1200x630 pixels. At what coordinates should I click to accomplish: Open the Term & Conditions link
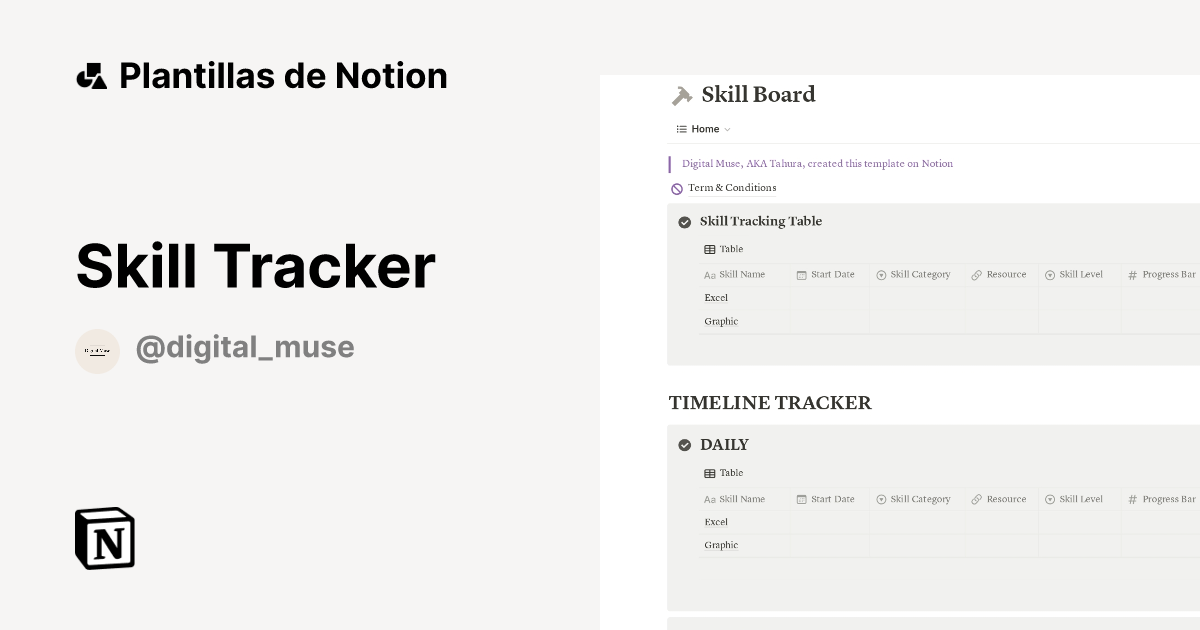731,188
